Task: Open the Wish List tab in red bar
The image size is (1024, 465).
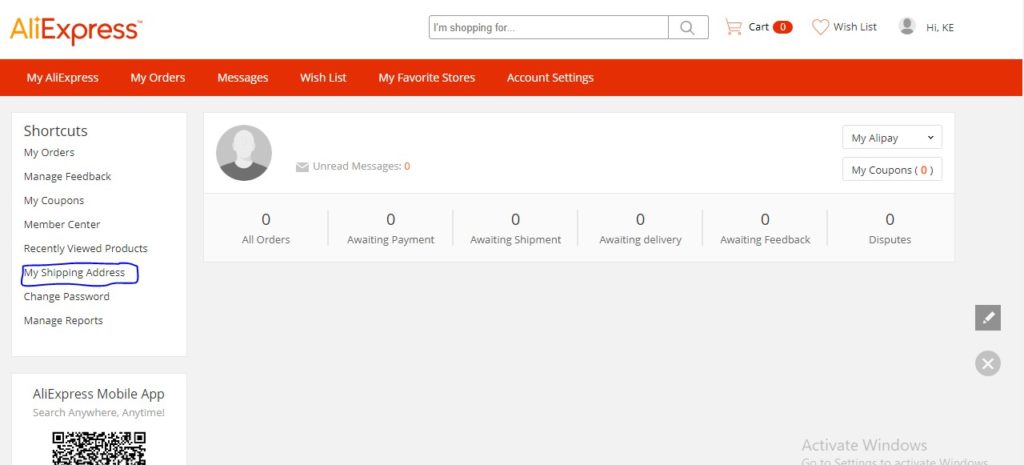Action: point(323,78)
